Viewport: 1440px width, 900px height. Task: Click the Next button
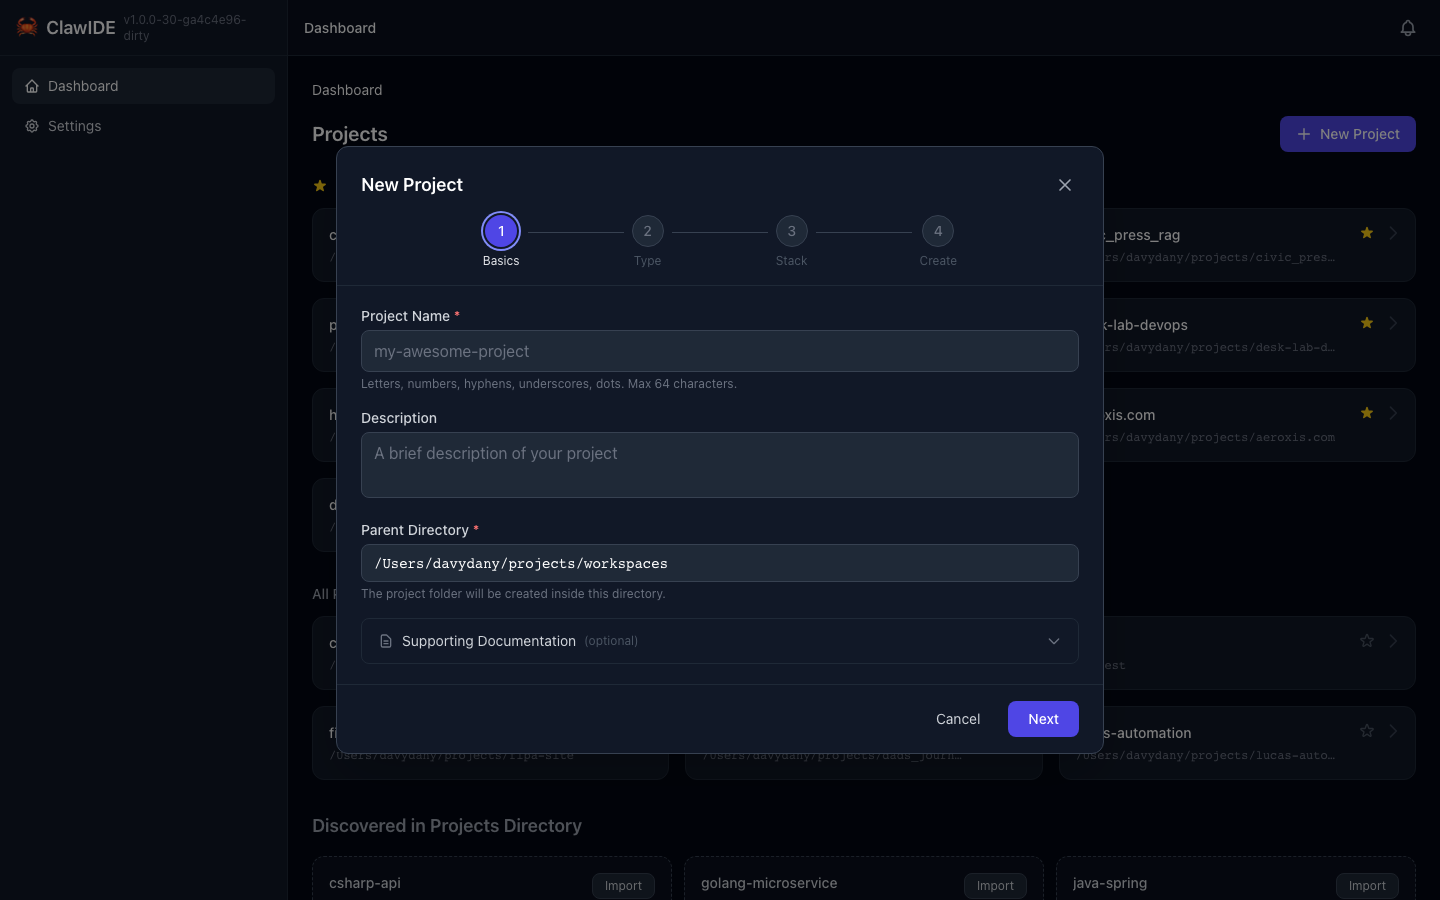[1043, 719]
